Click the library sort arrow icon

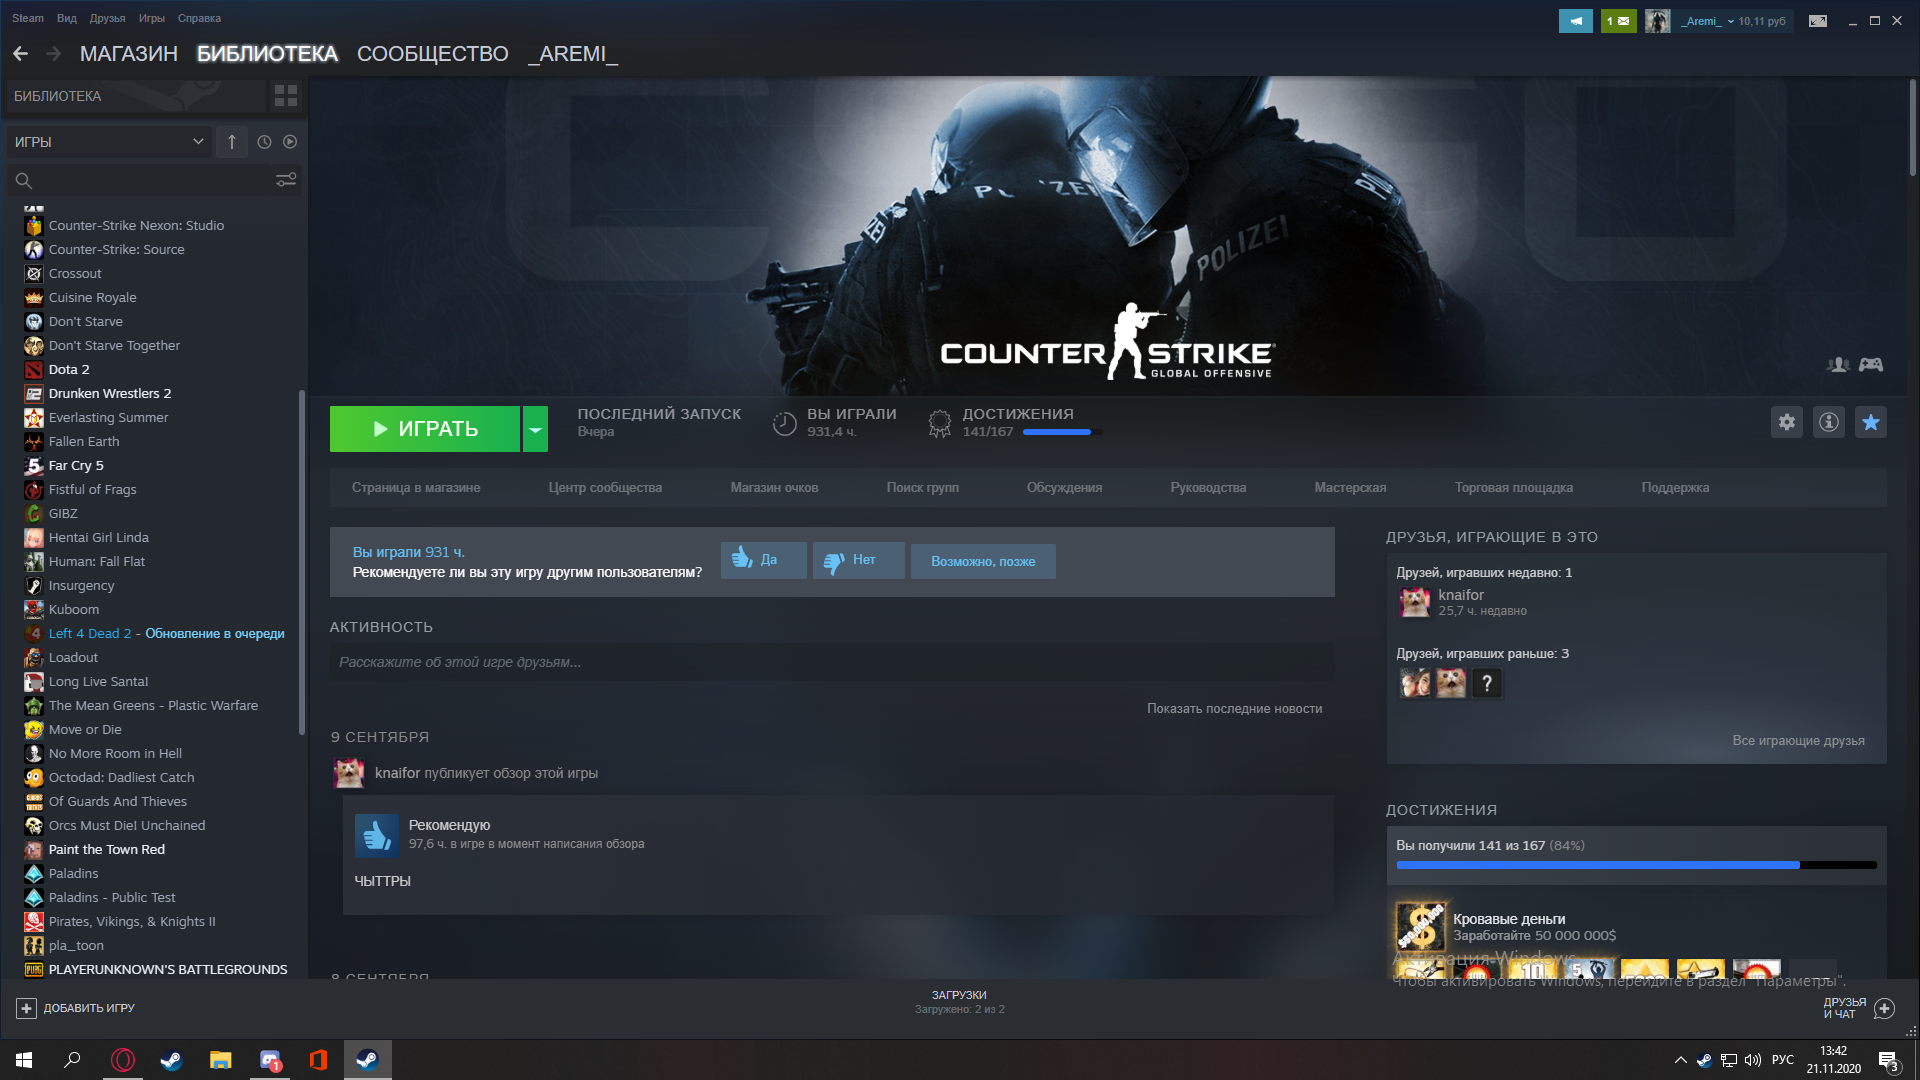point(232,142)
